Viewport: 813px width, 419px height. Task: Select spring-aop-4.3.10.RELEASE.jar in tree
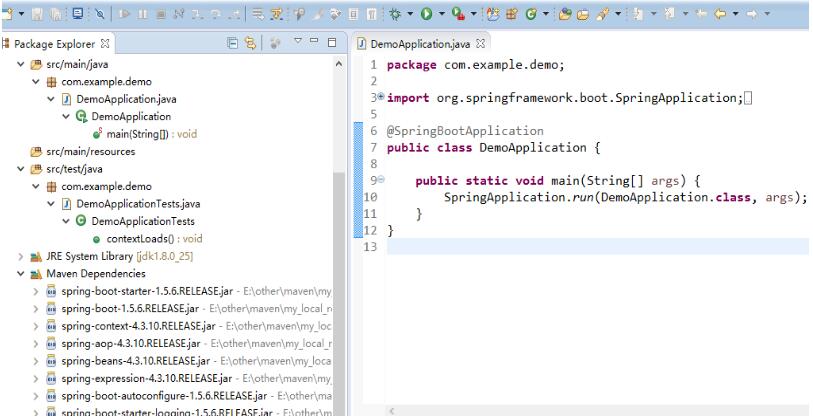[131, 343]
